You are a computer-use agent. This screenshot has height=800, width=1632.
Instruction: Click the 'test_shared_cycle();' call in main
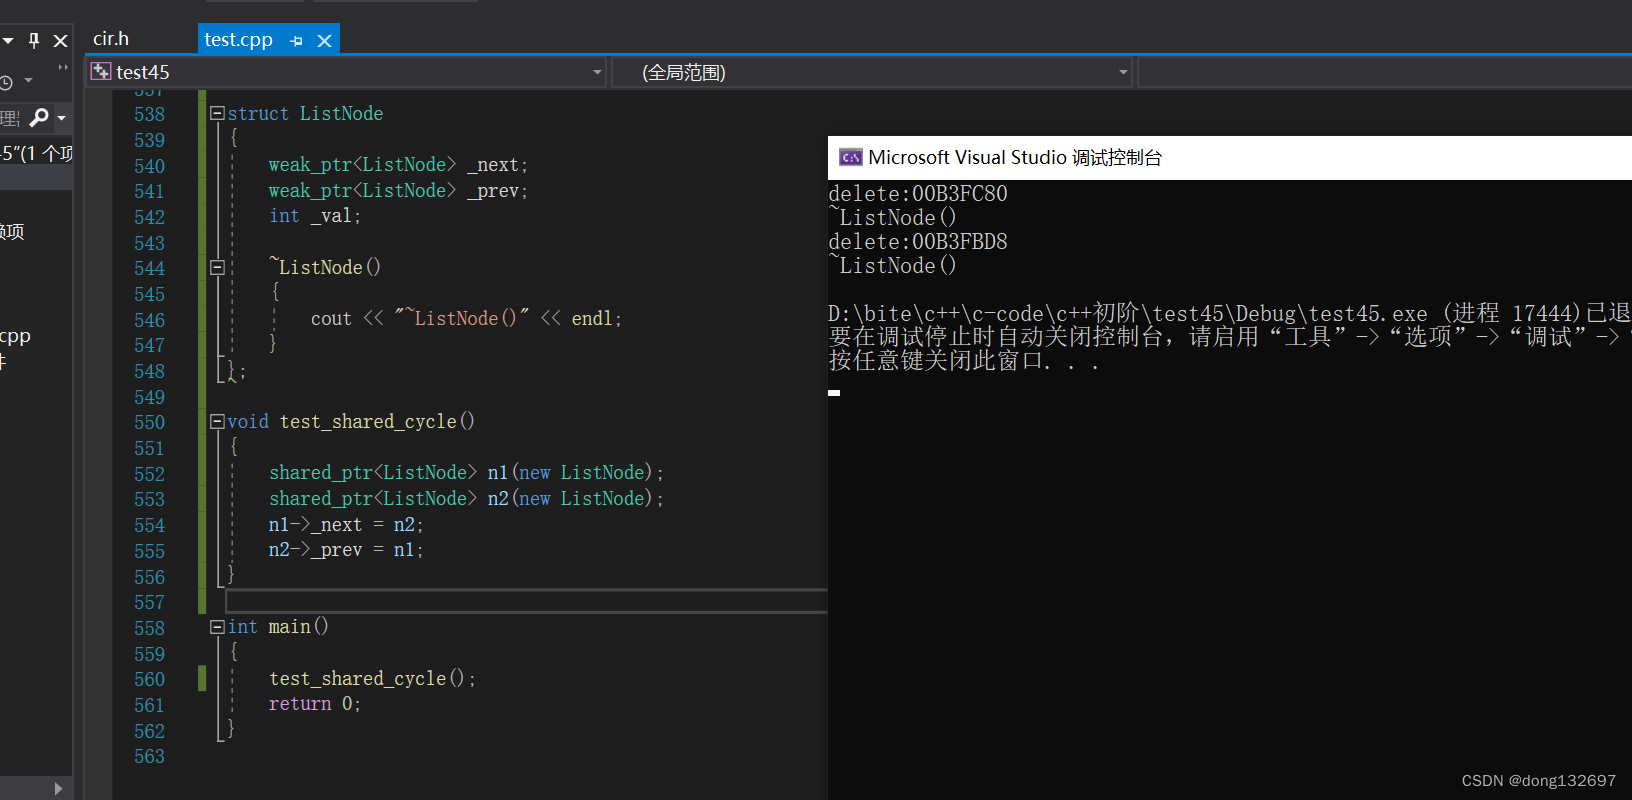(x=372, y=678)
